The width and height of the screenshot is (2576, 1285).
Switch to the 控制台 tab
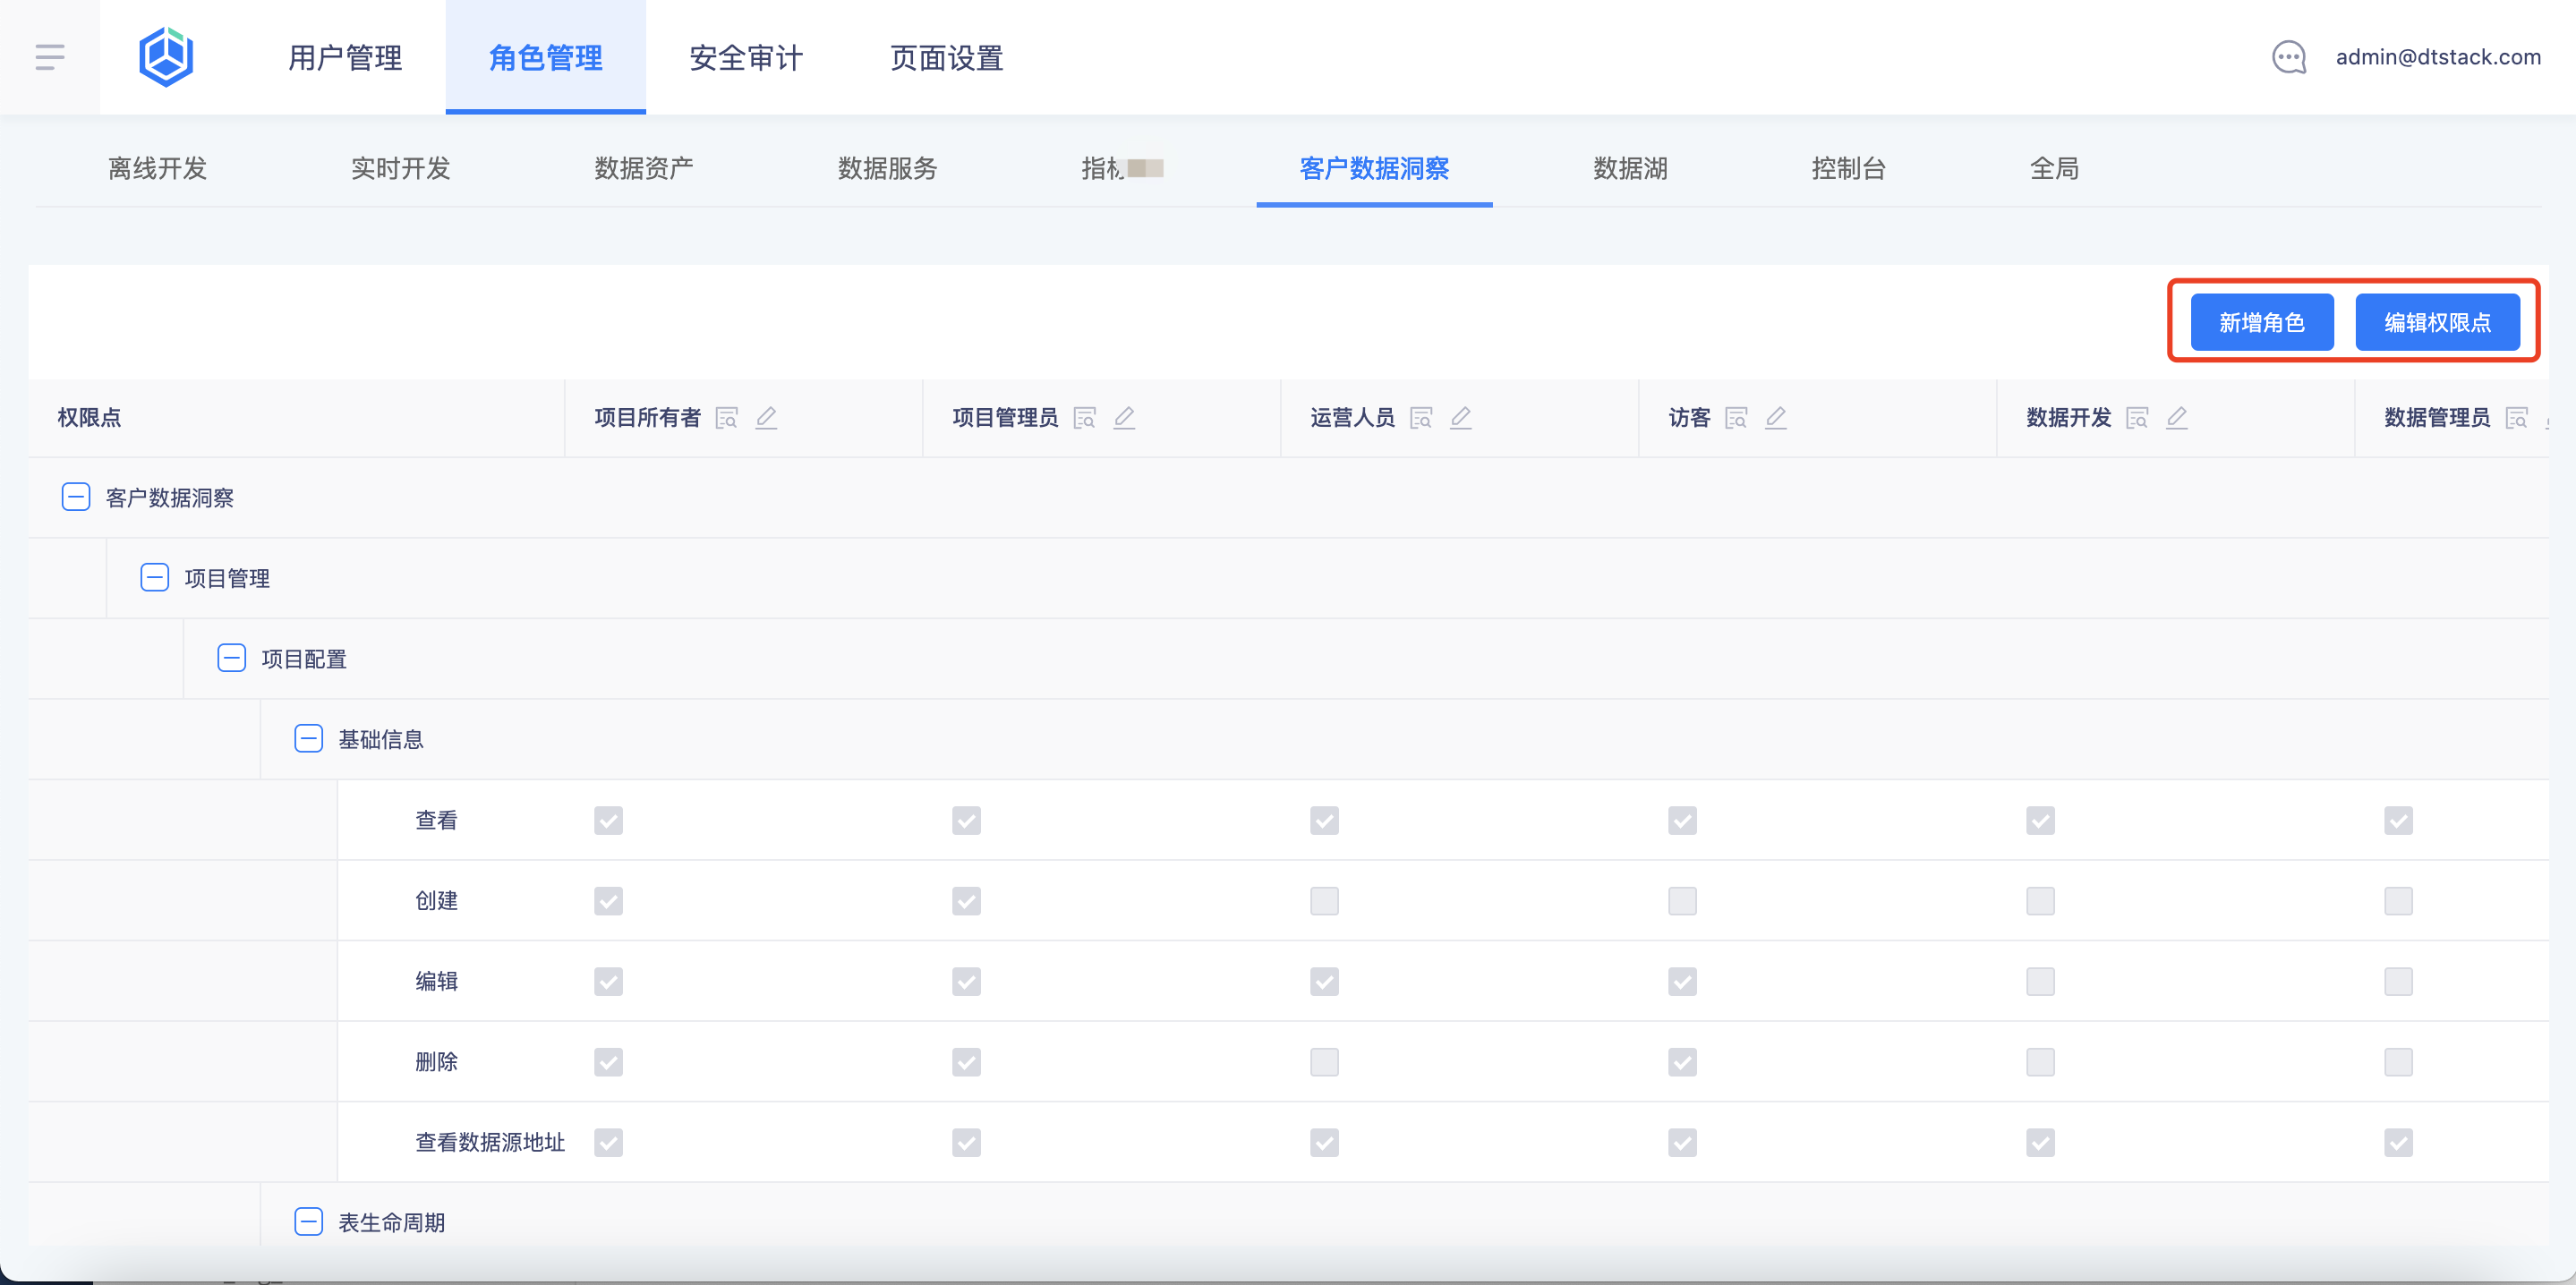1848,168
